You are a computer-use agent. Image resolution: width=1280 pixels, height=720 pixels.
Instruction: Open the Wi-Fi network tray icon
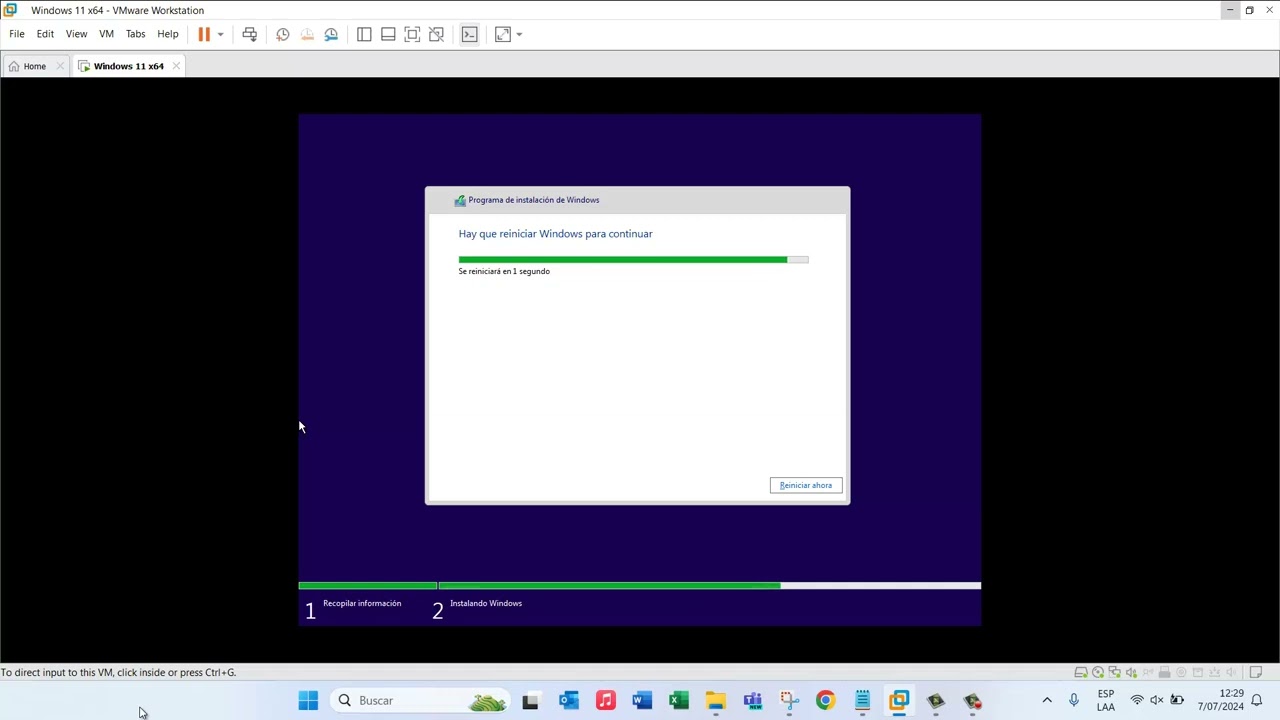1137,701
